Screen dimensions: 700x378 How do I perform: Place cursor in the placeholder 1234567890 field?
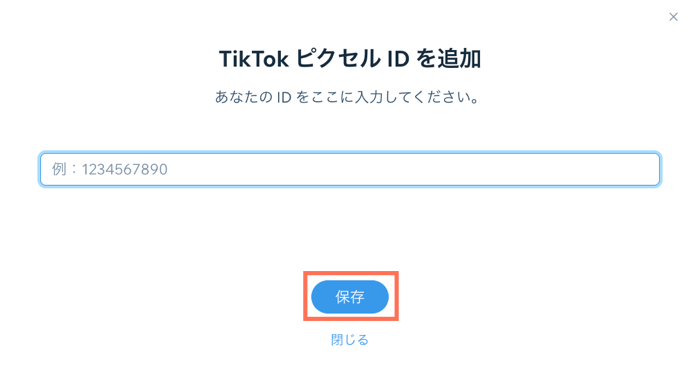350,169
